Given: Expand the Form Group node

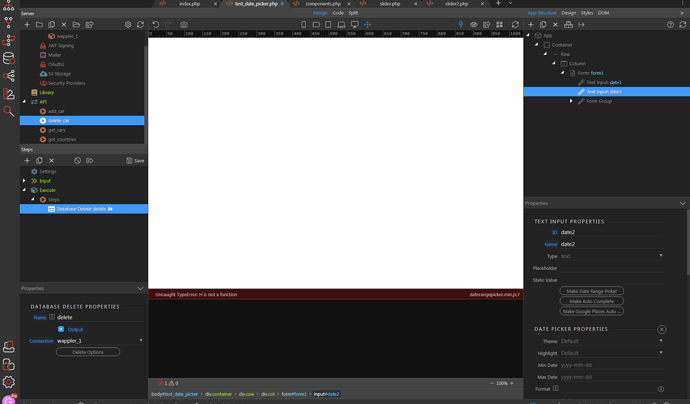Looking at the screenshot, I should point(571,101).
